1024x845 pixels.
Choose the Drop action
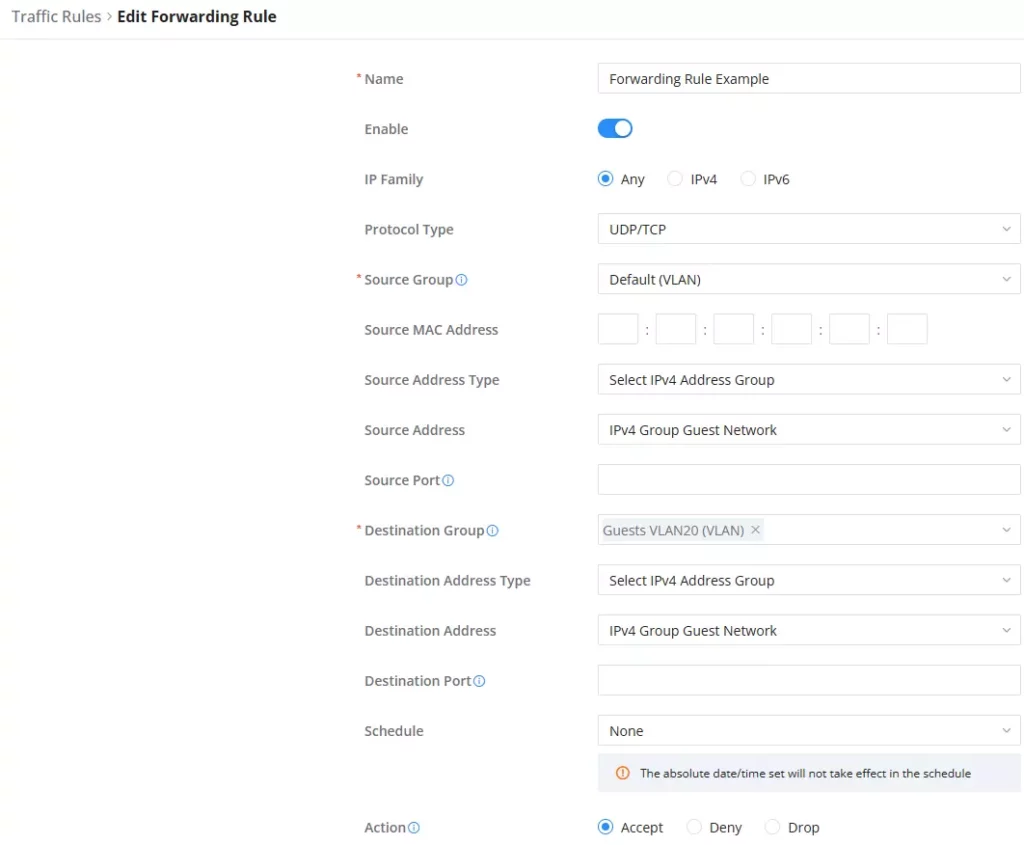772,827
